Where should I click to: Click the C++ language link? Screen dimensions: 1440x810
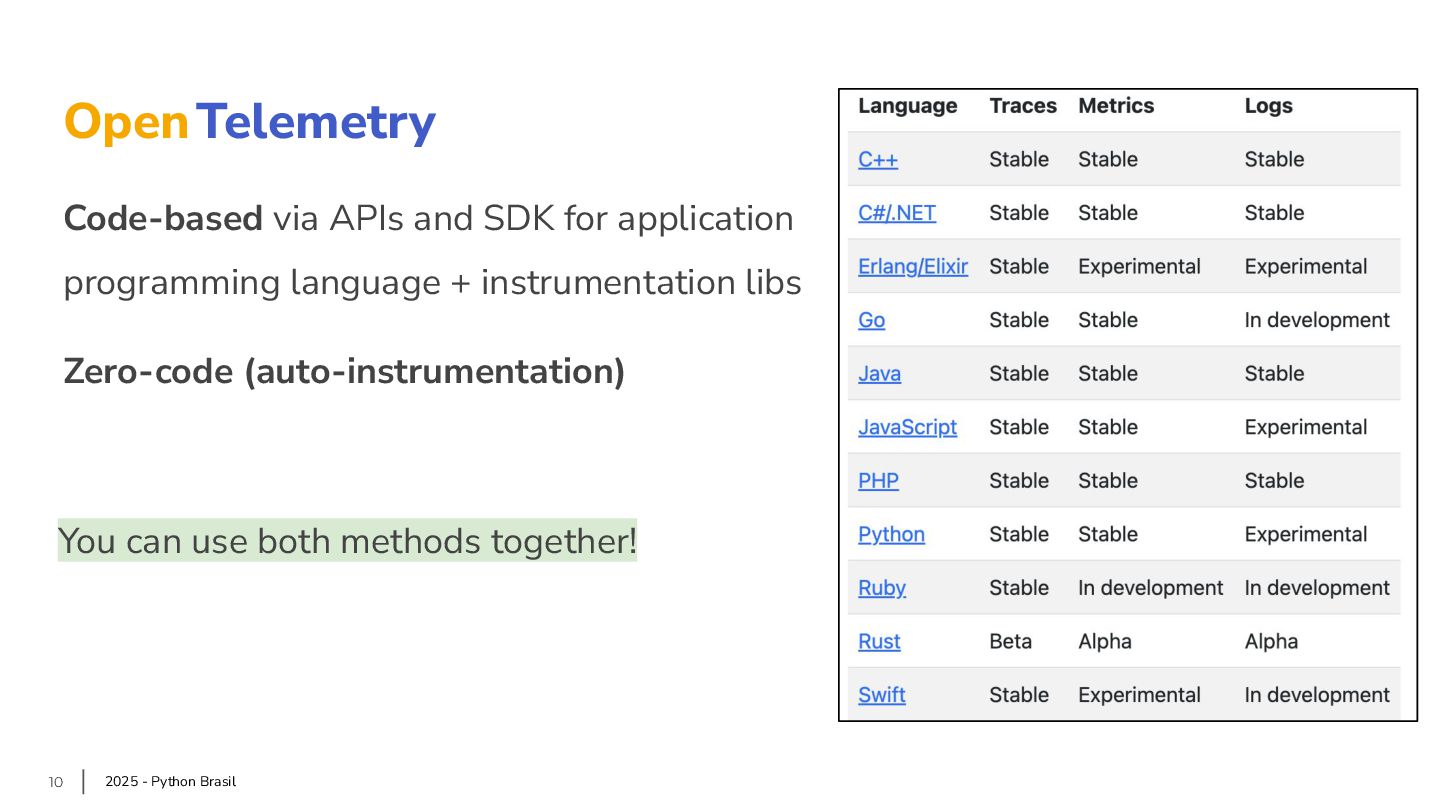[878, 160]
